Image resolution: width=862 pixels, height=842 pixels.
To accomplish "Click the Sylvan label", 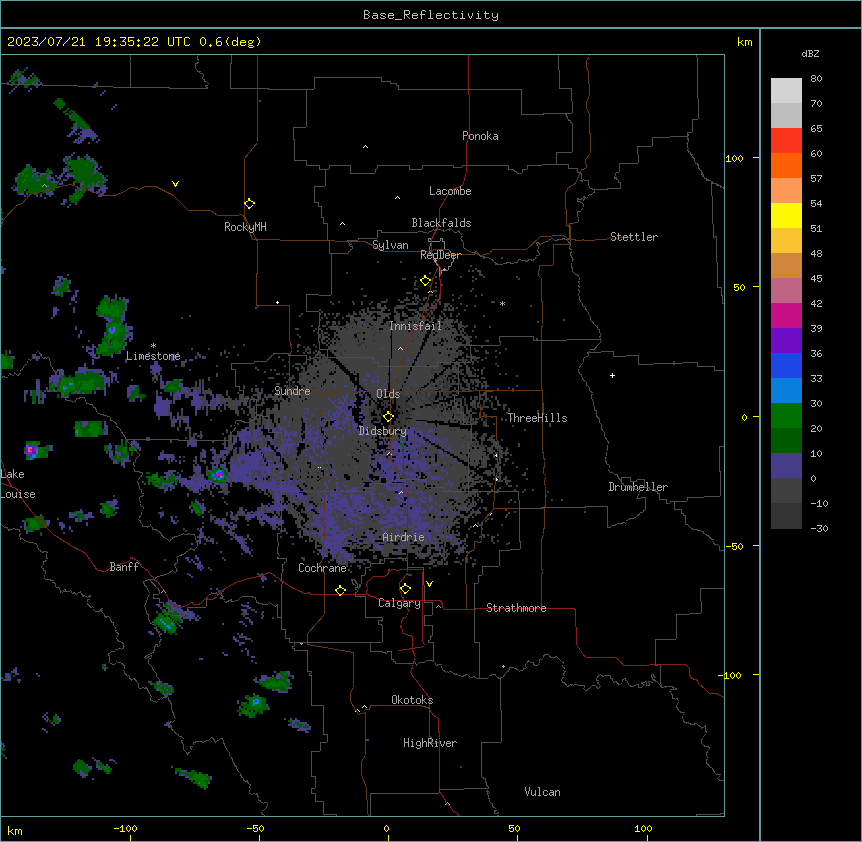I will click(390, 245).
